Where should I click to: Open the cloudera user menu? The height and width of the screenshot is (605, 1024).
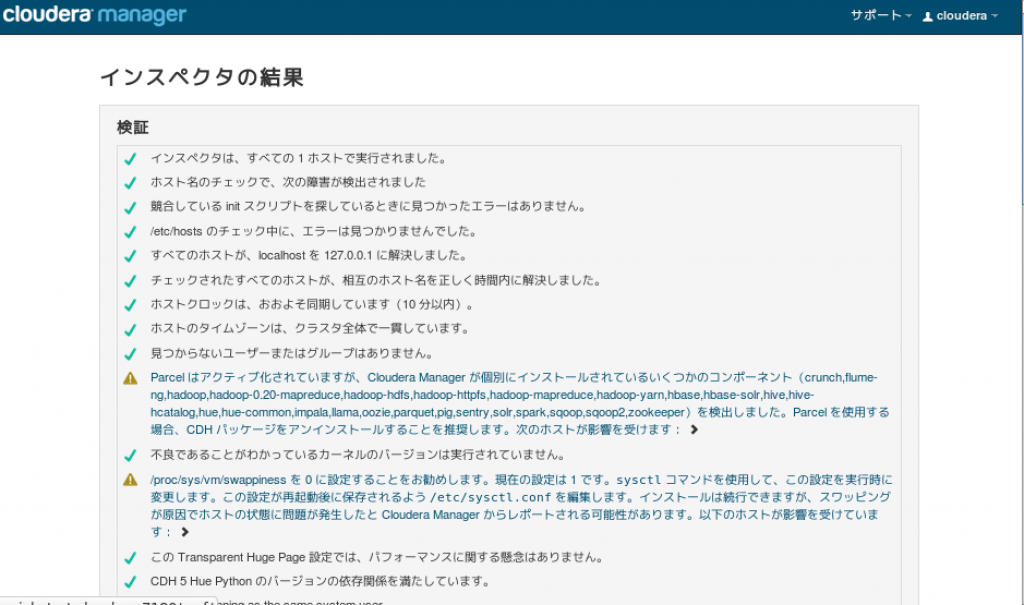coord(961,16)
